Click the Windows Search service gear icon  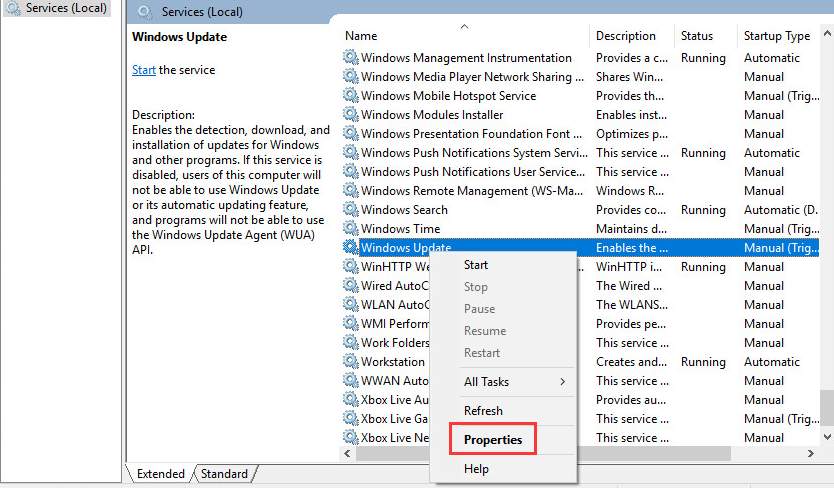coord(351,209)
